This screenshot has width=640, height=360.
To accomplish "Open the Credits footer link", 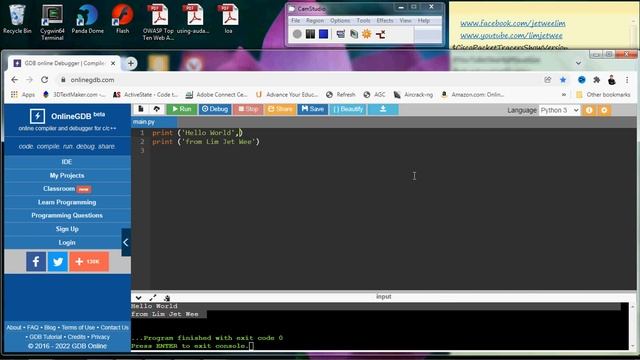I will point(76,337).
